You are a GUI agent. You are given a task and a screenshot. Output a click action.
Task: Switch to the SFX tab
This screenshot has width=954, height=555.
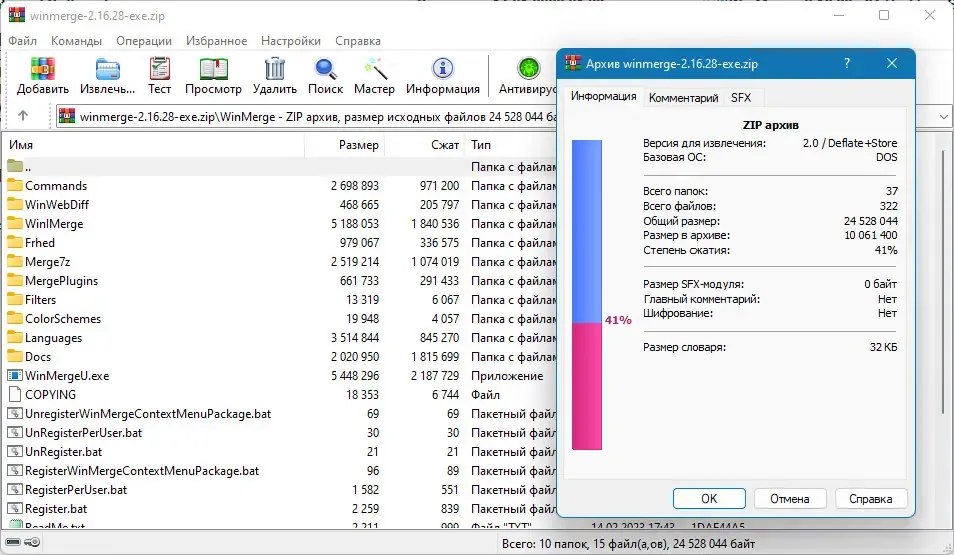(741, 98)
